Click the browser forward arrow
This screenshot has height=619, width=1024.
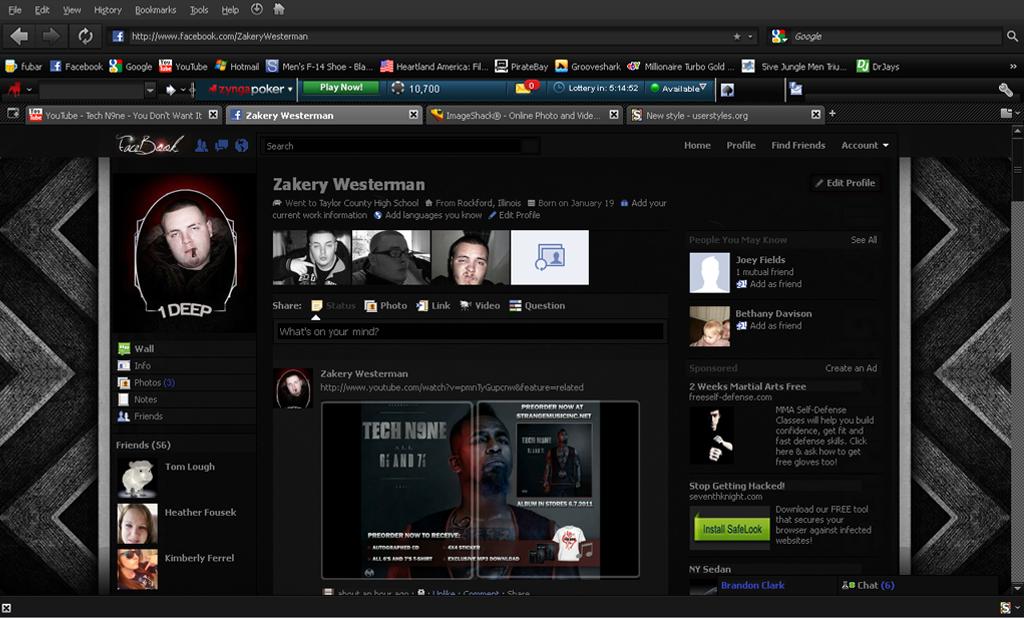click(x=52, y=36)
